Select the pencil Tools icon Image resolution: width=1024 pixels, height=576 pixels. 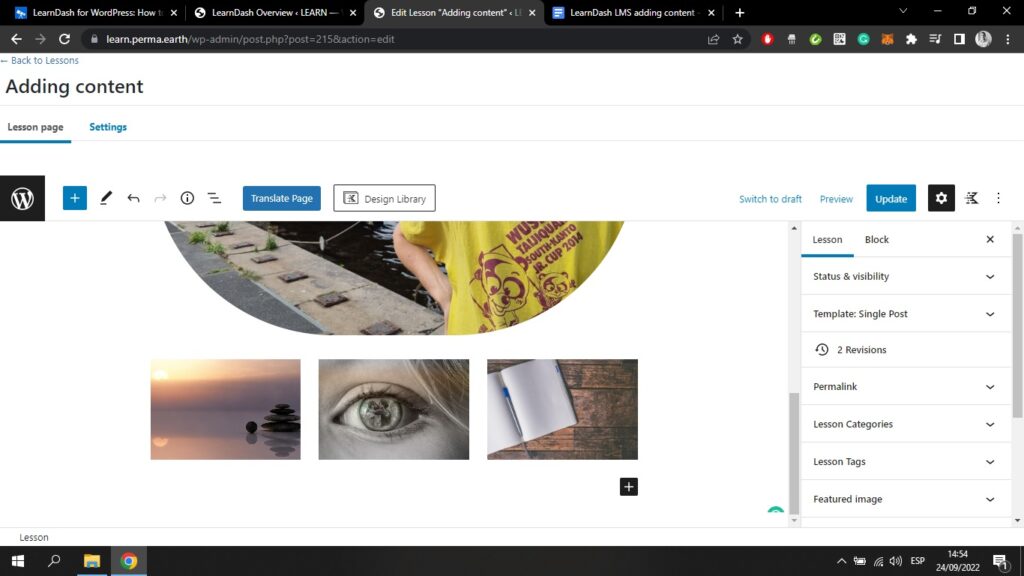[x=106, y=198]
